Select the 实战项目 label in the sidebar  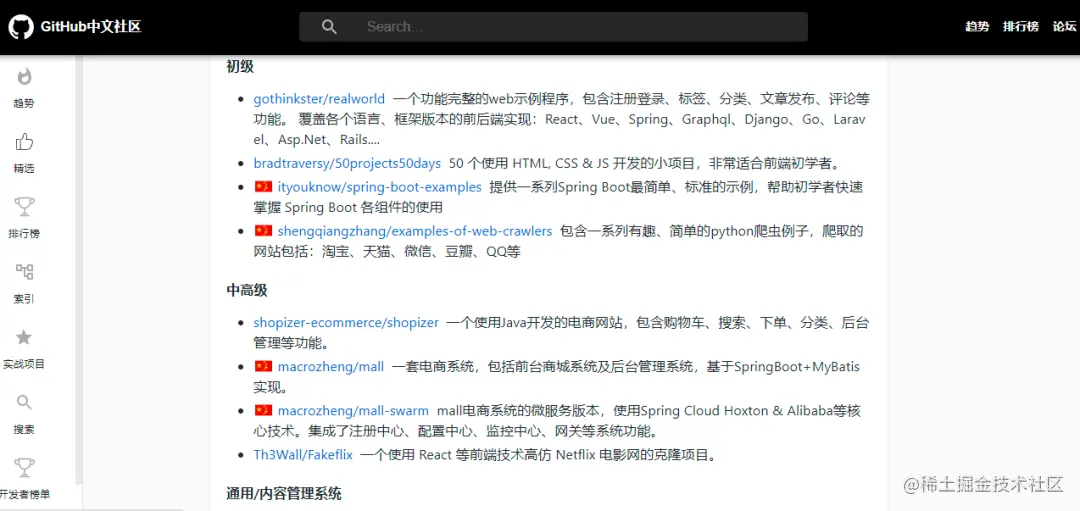24,364
